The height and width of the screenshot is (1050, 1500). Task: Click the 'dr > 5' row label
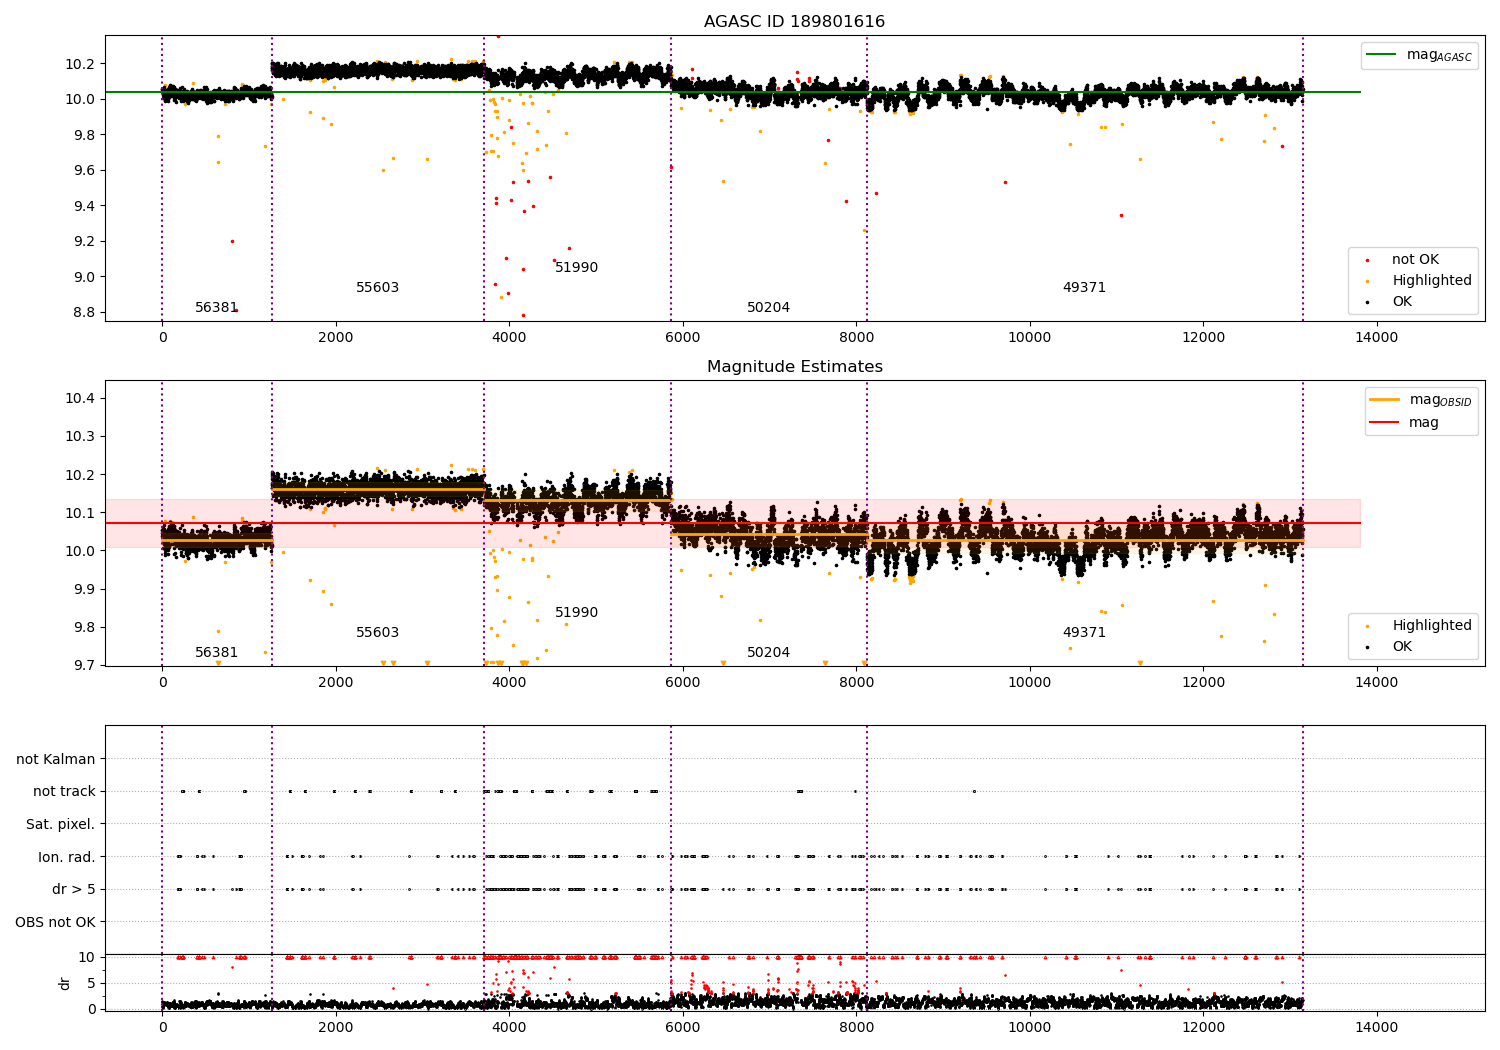click(74, 890)
